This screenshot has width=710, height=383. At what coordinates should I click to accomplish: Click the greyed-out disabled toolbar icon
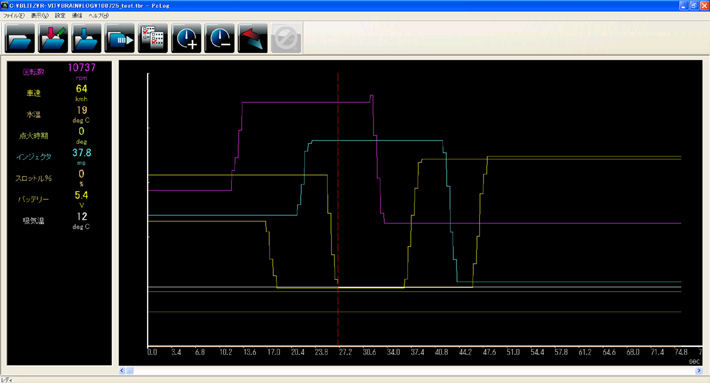click(286, 38)
